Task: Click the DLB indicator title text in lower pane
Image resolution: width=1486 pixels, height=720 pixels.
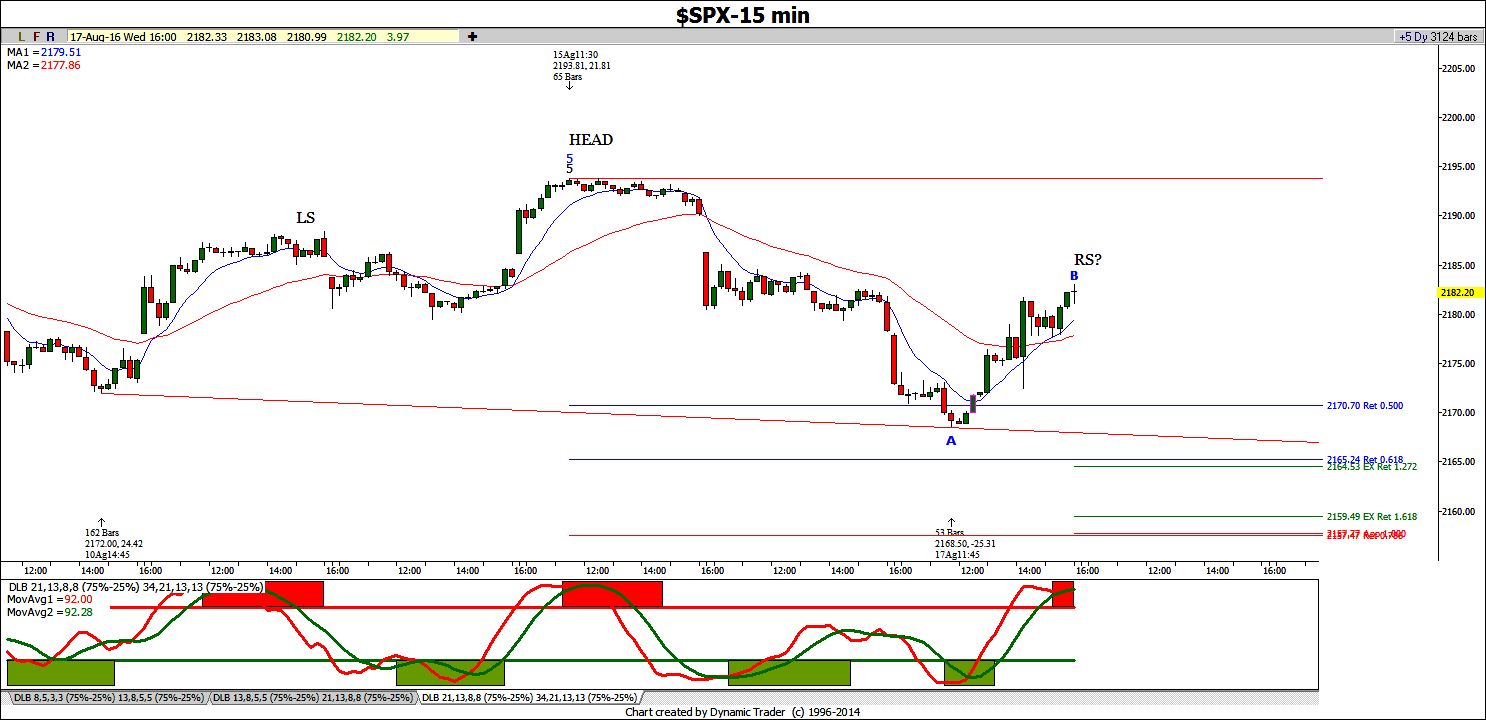Action: tap(135, 587)
